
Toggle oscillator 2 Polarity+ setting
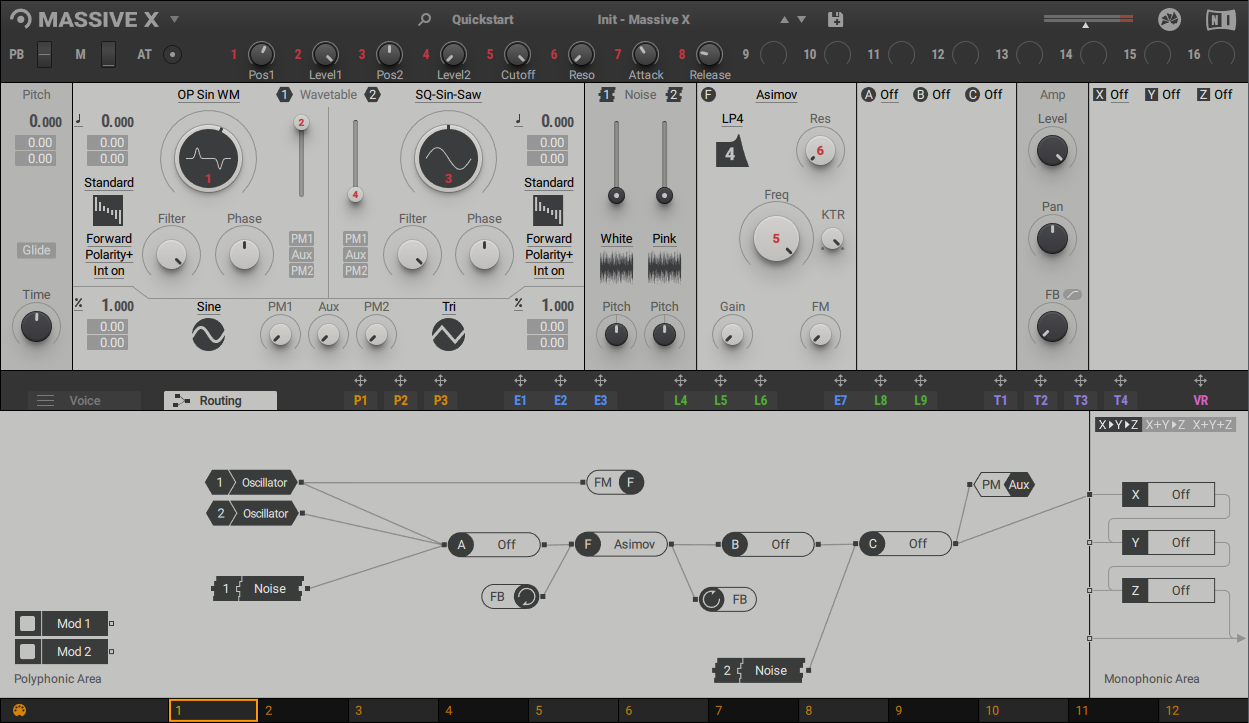[548, 254]
